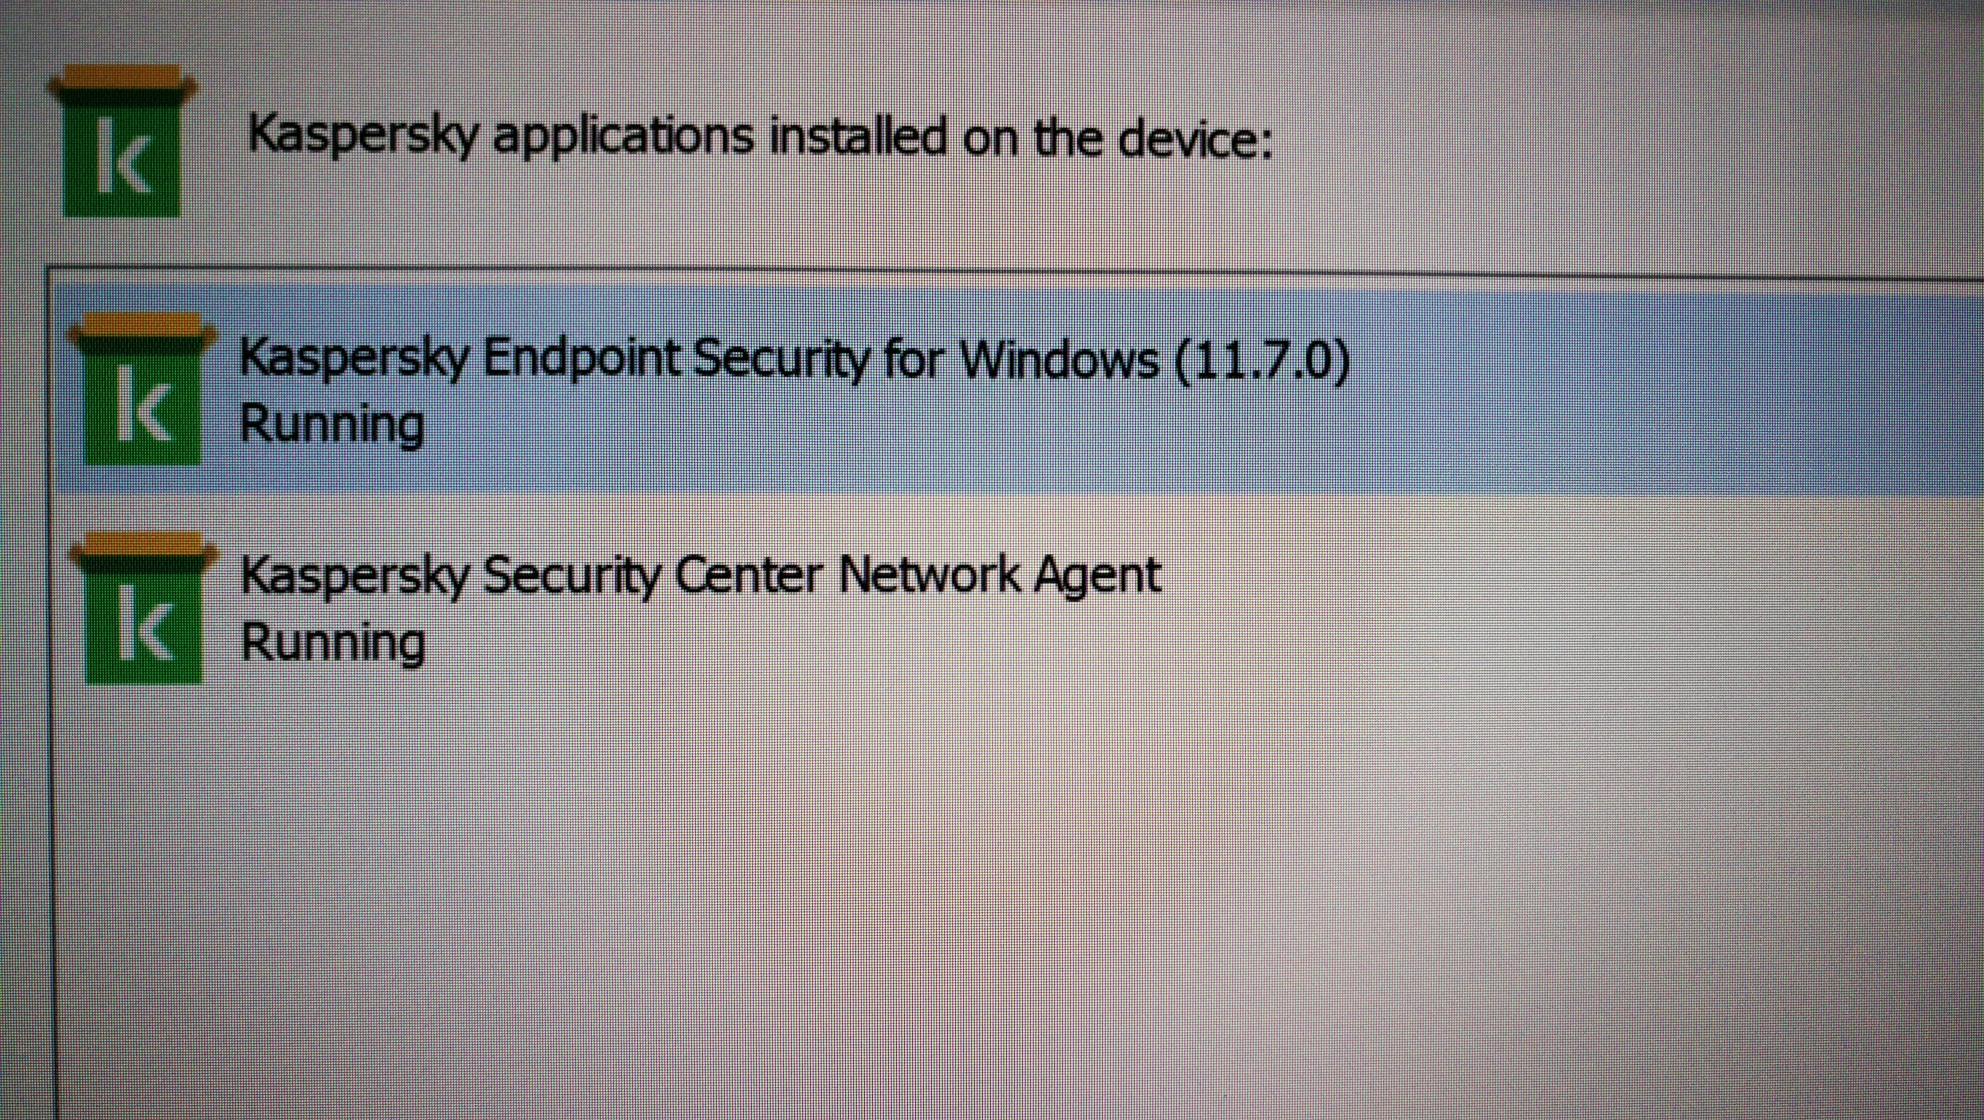Click the Running status under Network Agent

point(333,642)
